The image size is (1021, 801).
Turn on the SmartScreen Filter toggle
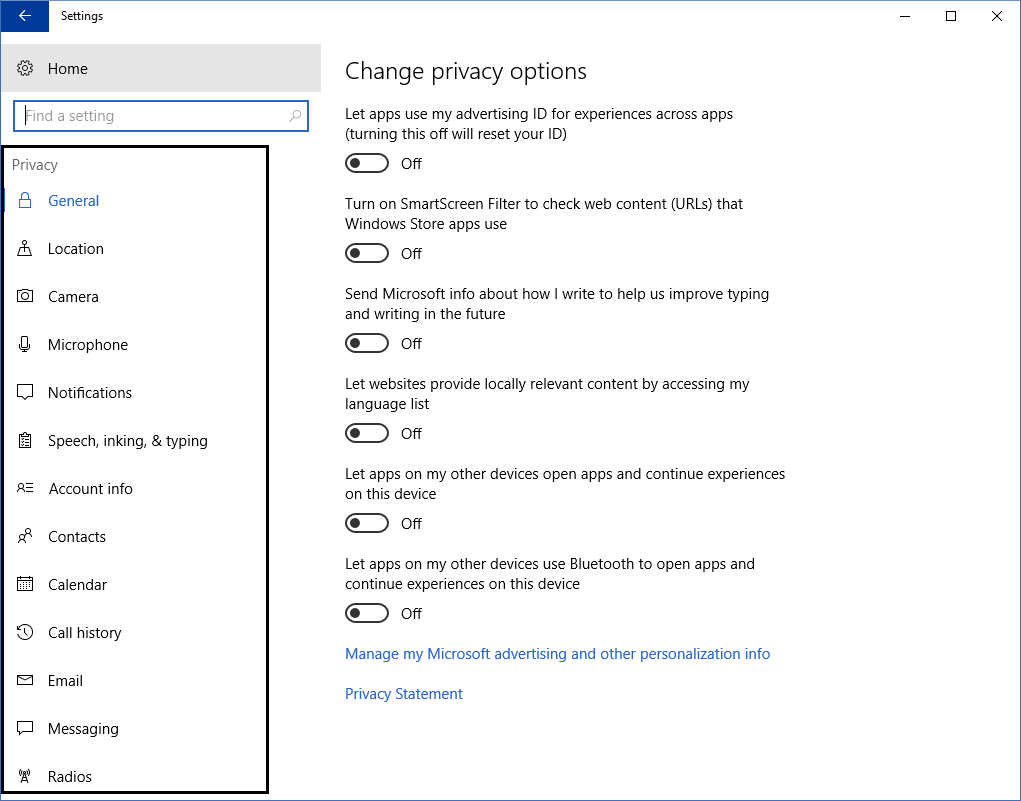367,253
